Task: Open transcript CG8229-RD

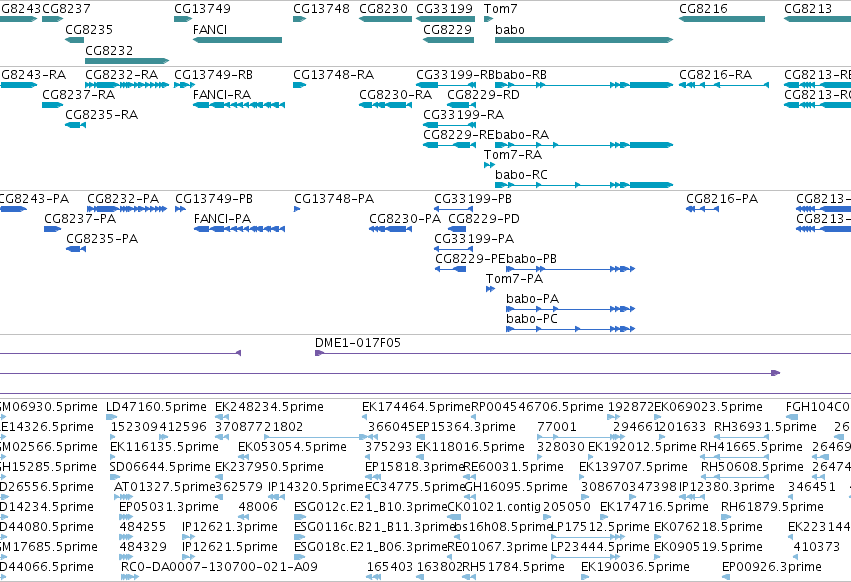Action: click(483, 94)
